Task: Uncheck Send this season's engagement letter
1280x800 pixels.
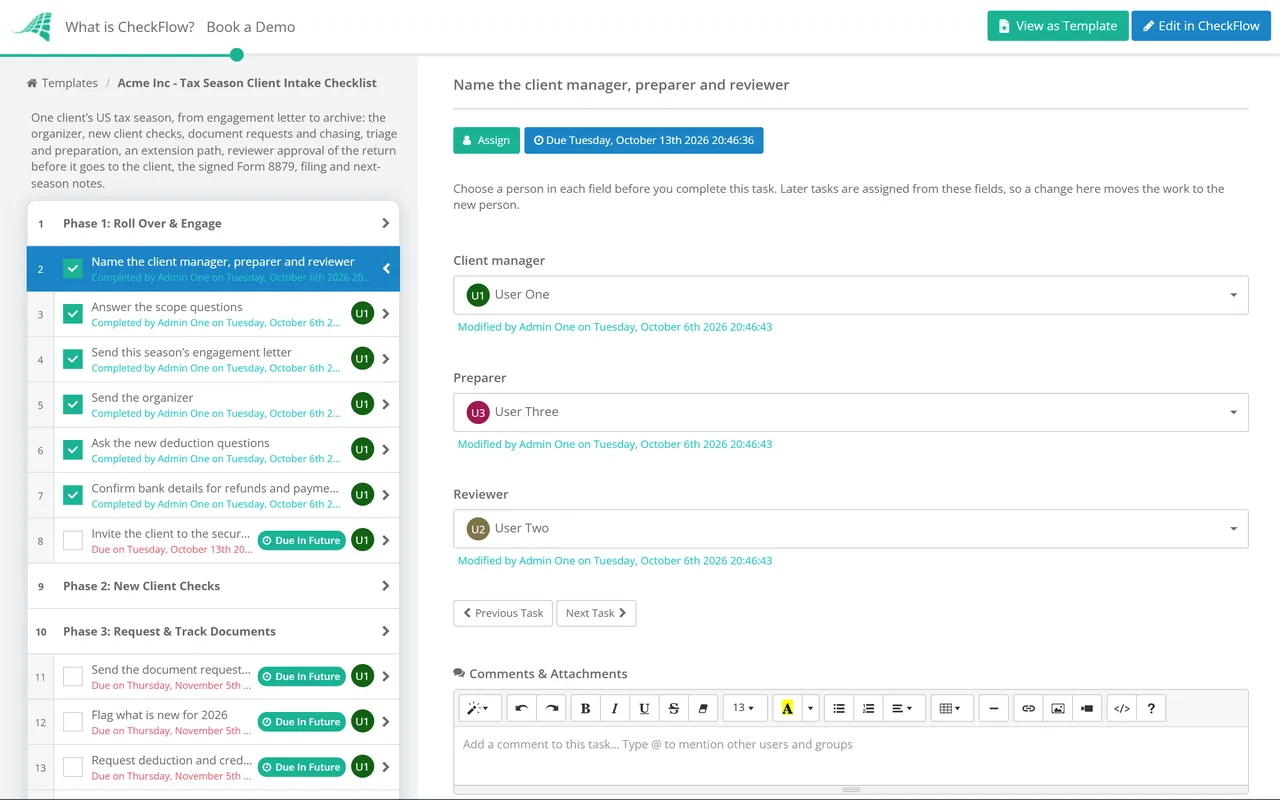Action: tap(73, 359)
